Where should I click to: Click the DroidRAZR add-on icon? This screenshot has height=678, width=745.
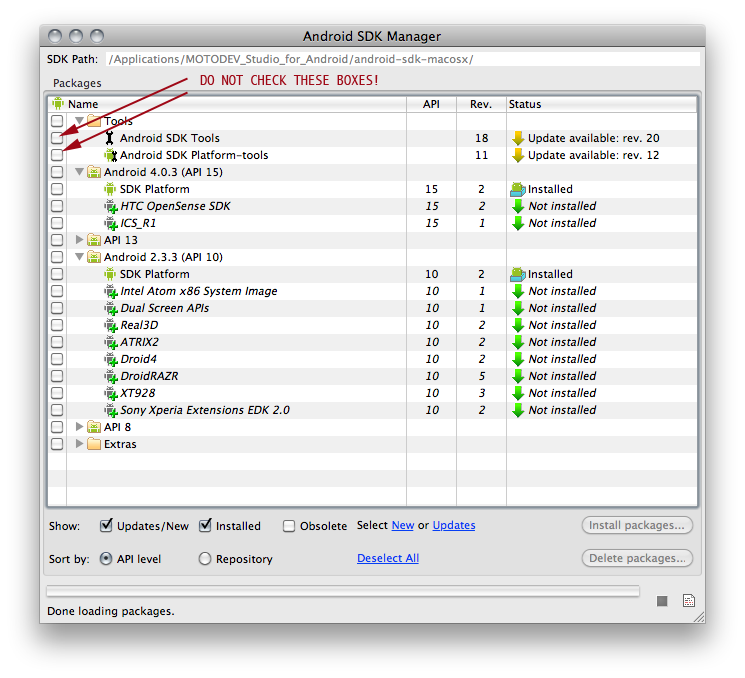(111, 376)
